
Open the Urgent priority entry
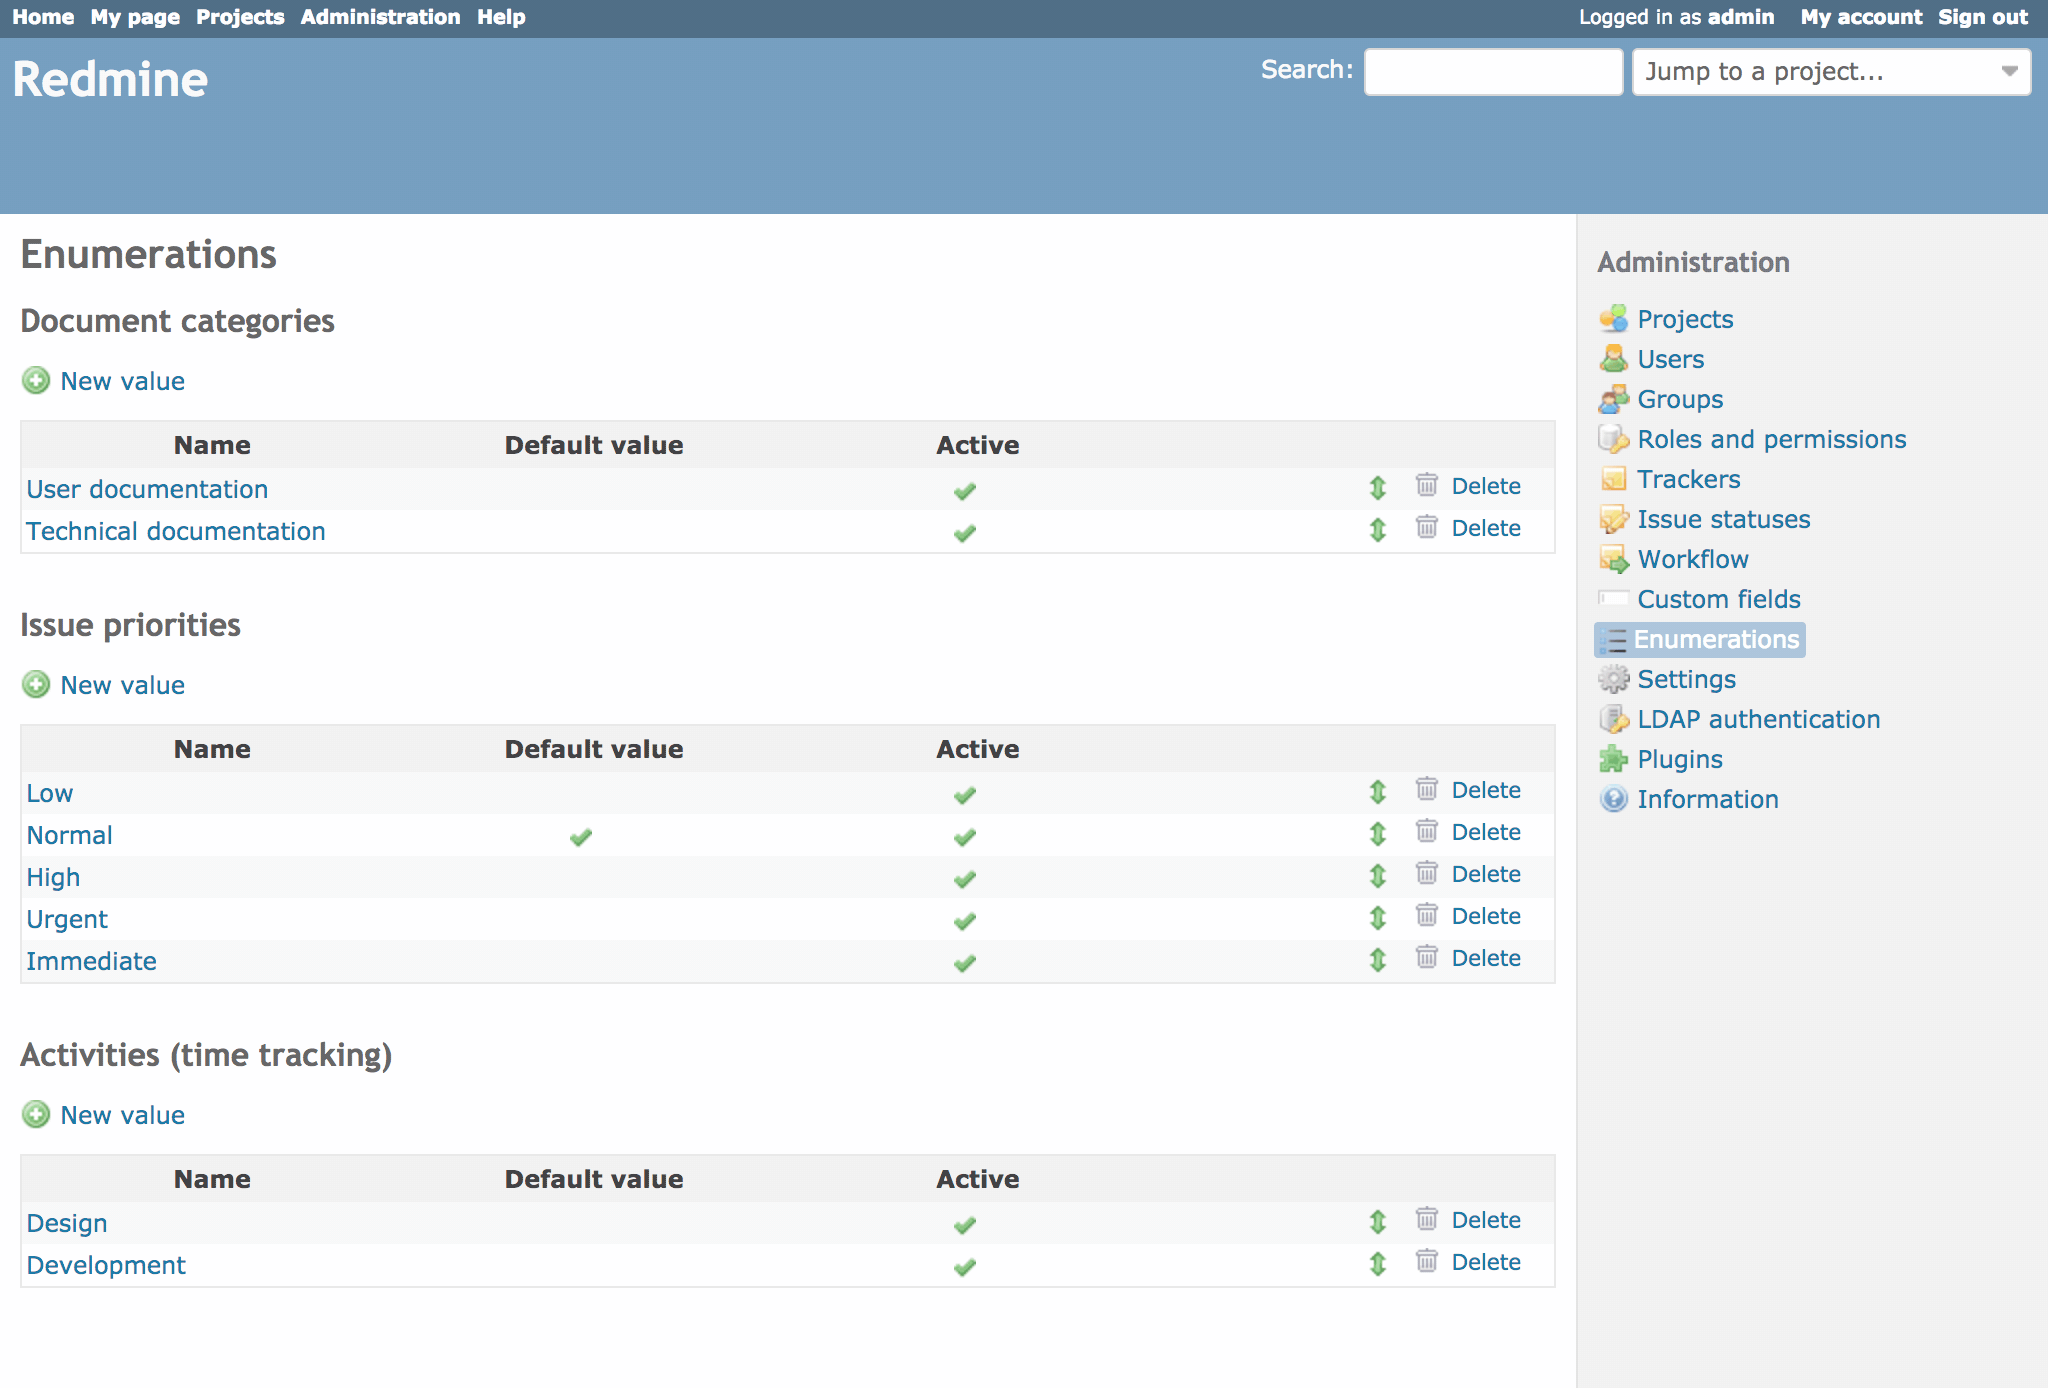point(67,919)
